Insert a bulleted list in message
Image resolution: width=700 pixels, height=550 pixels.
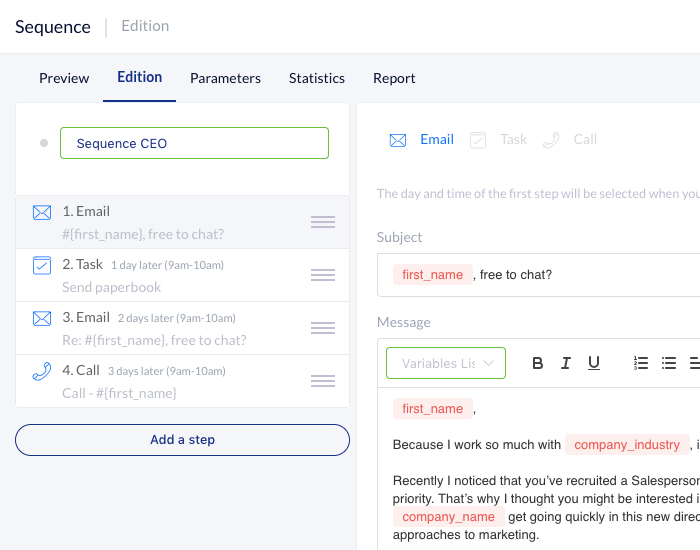(x=669, y=363)
